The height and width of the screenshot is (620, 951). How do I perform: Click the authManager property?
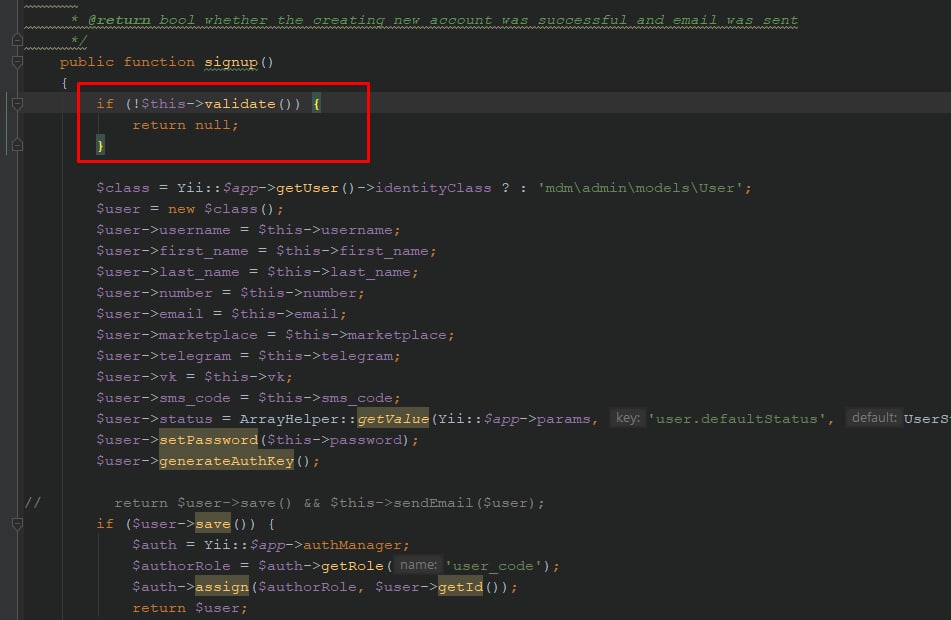click(352, 545)
